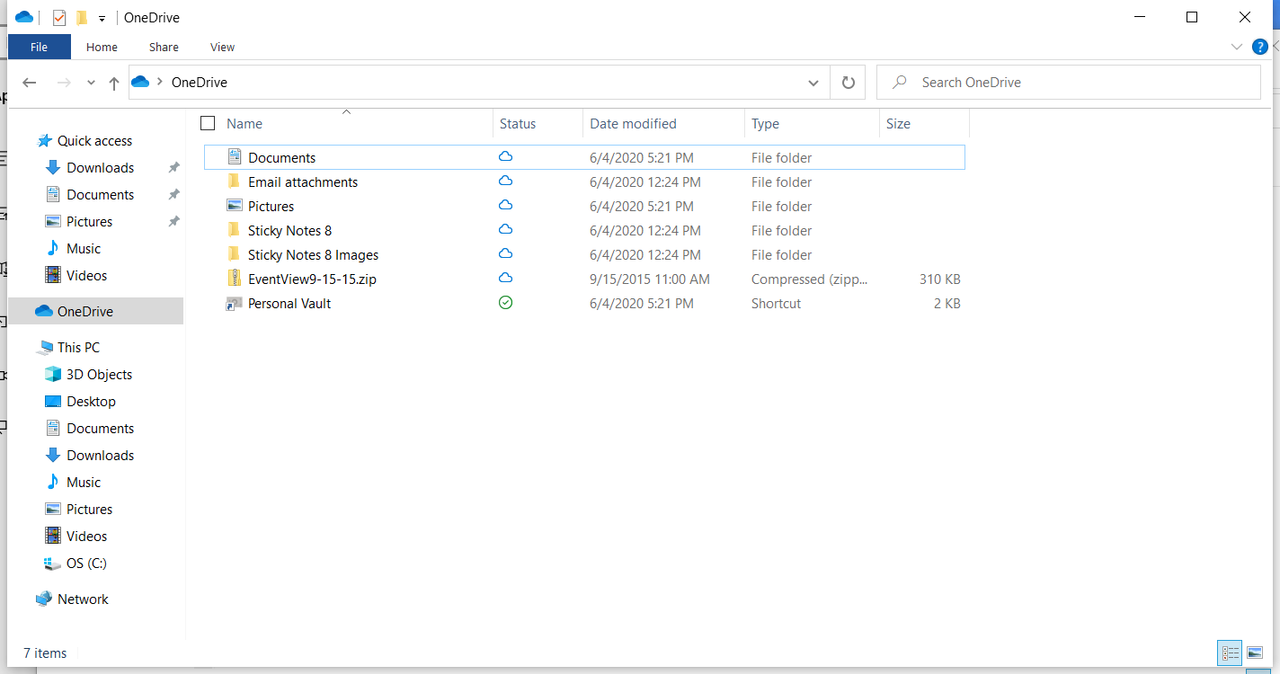This screenshot has height=674, width=1280.
Task: Open pinned Downloads under Quick access
Action: coord(100,168)
